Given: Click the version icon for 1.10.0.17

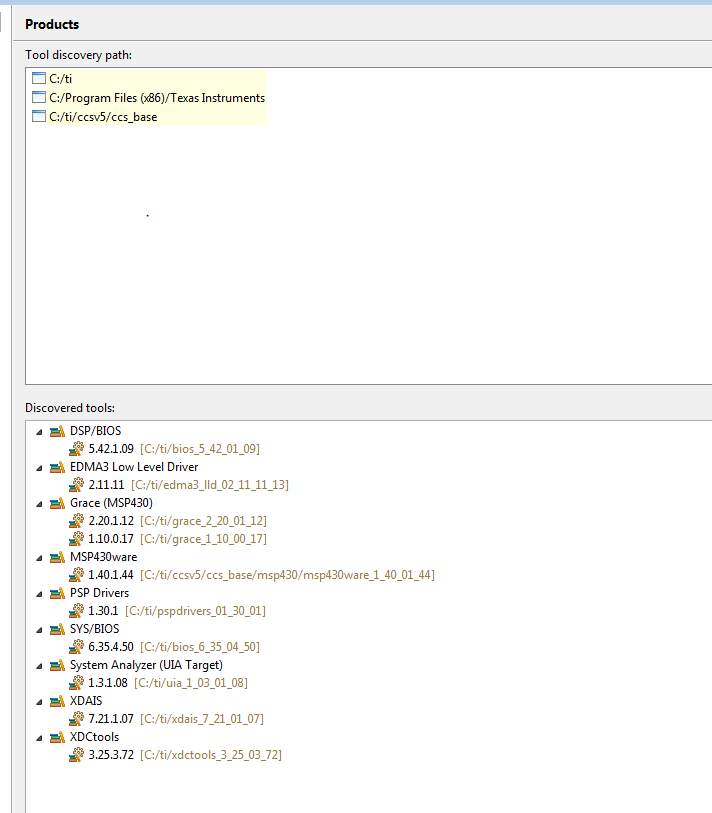Looking at the screenshot, I should 76,539.
